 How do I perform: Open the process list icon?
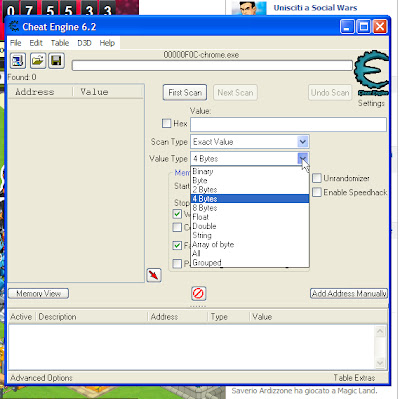[x=18, y=61]
